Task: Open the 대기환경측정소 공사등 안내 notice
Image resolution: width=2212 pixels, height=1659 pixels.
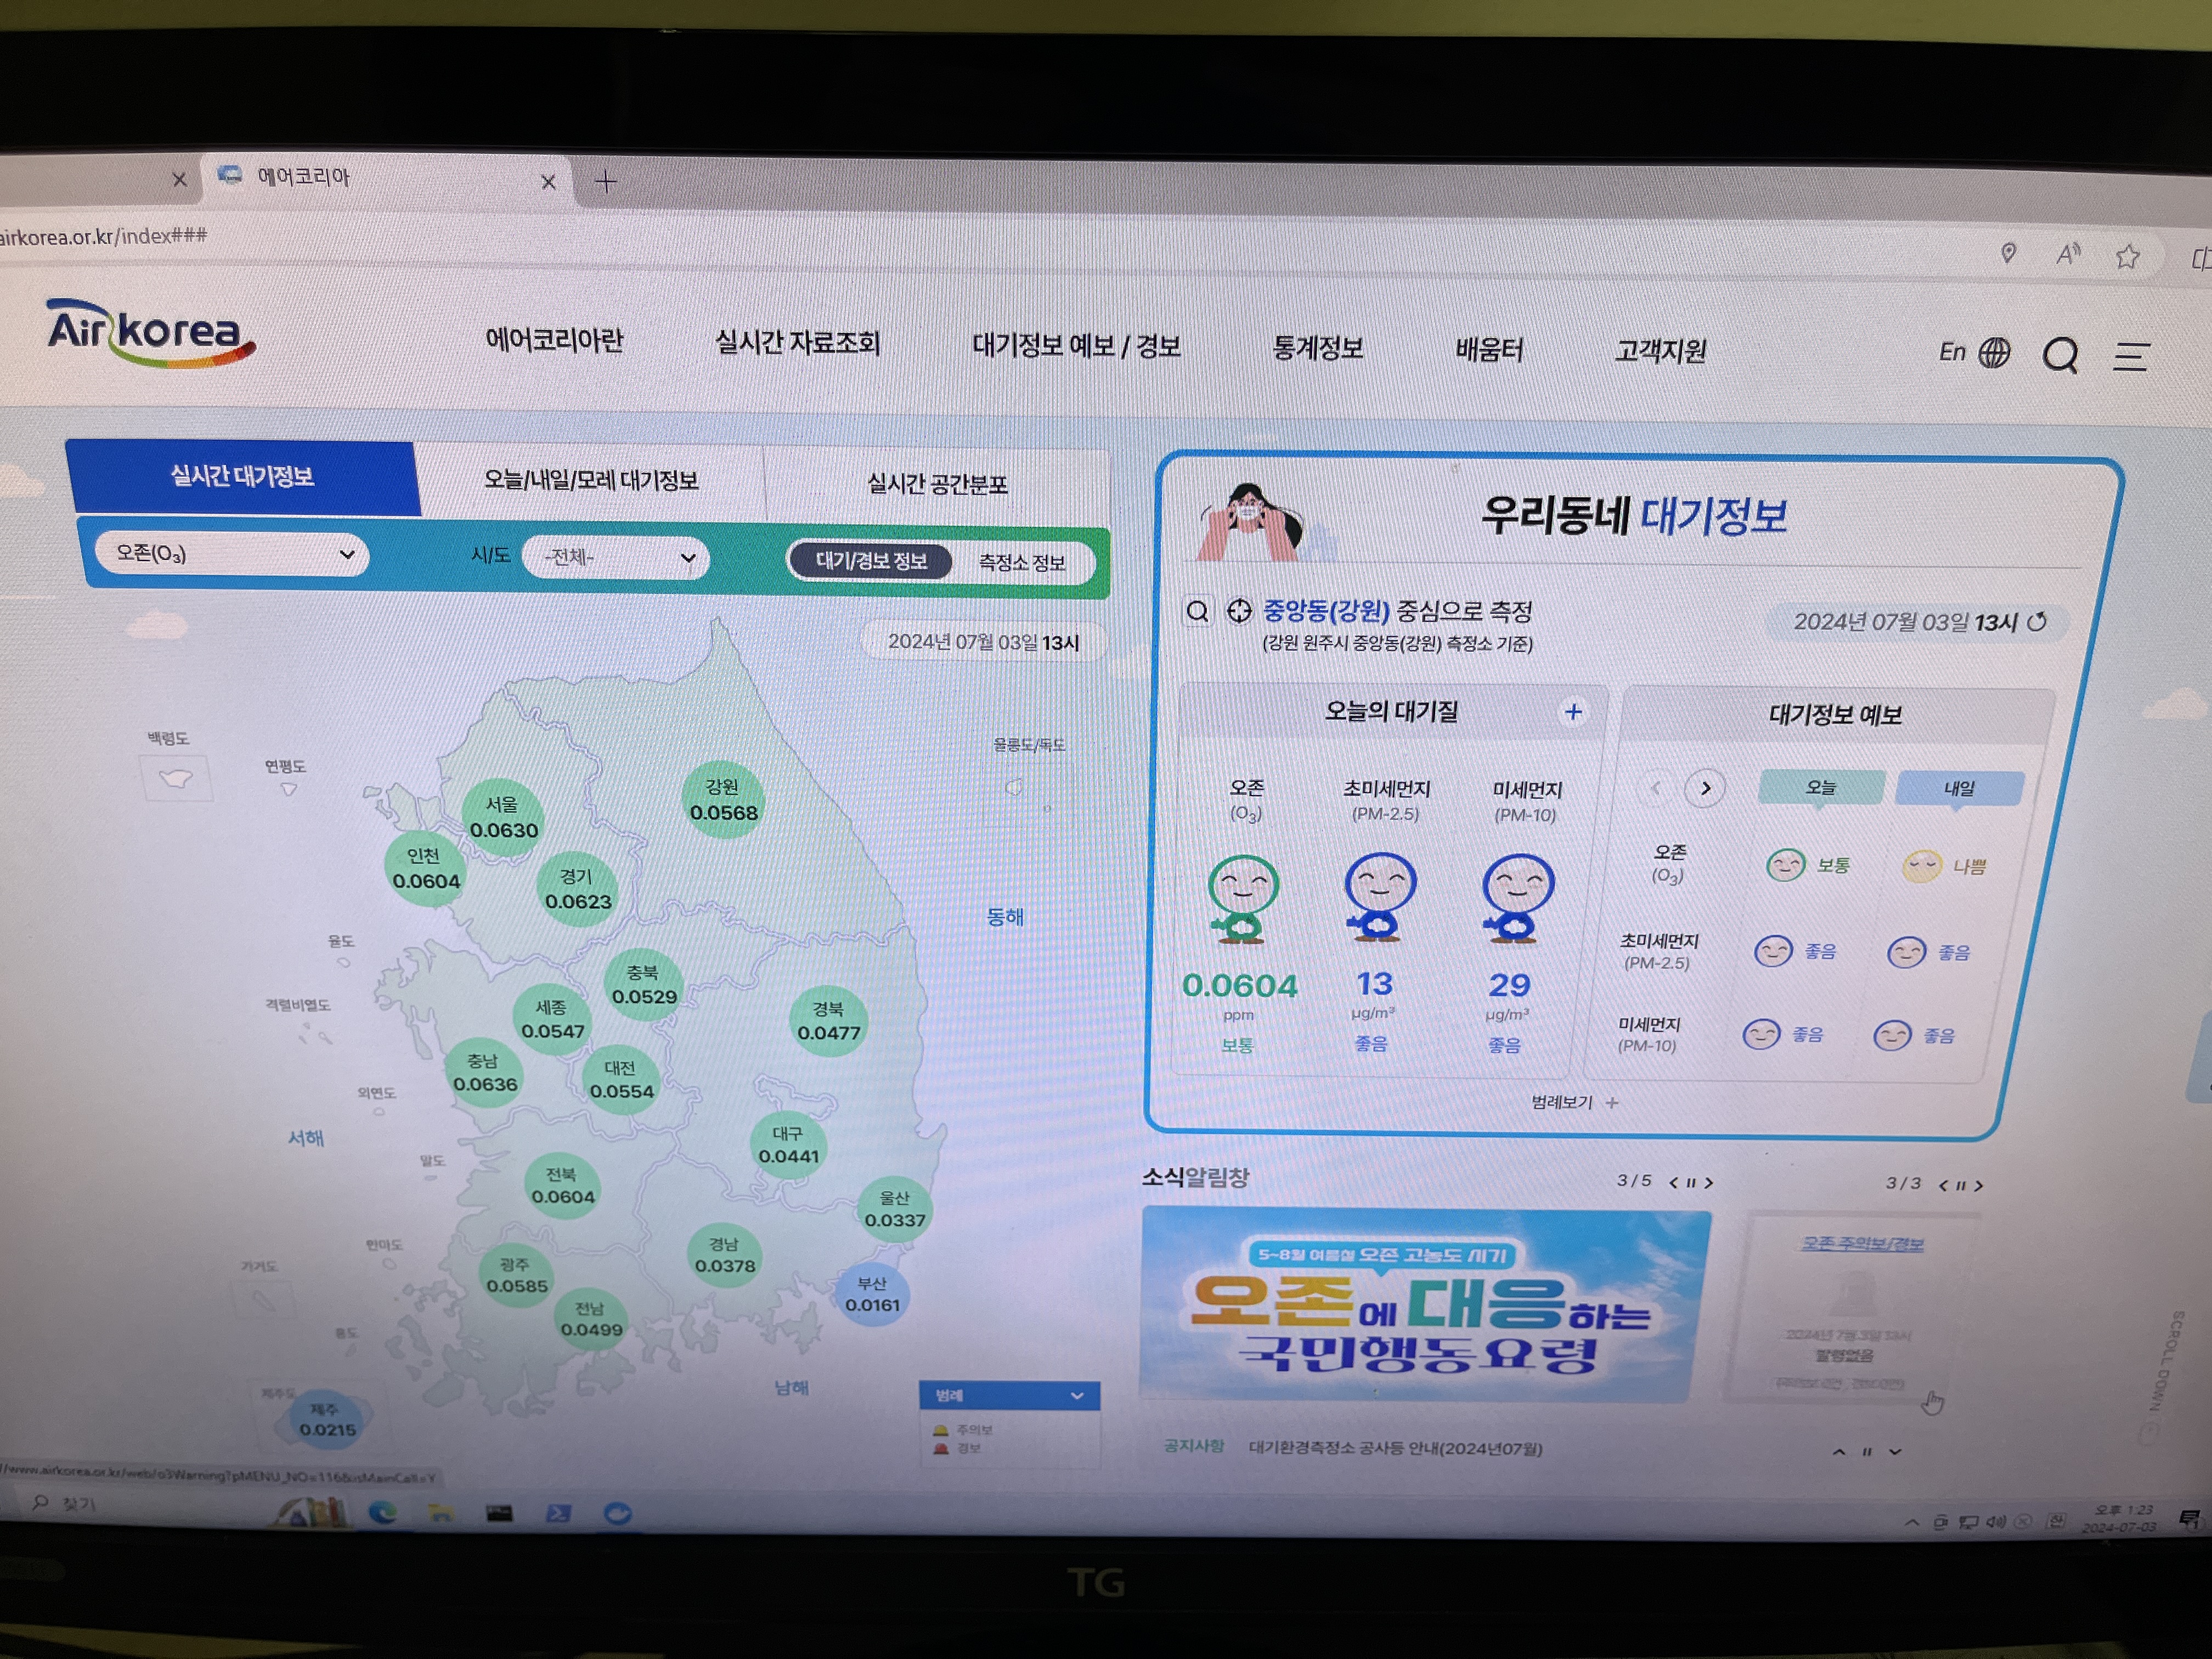Action: [1395, 1448]
